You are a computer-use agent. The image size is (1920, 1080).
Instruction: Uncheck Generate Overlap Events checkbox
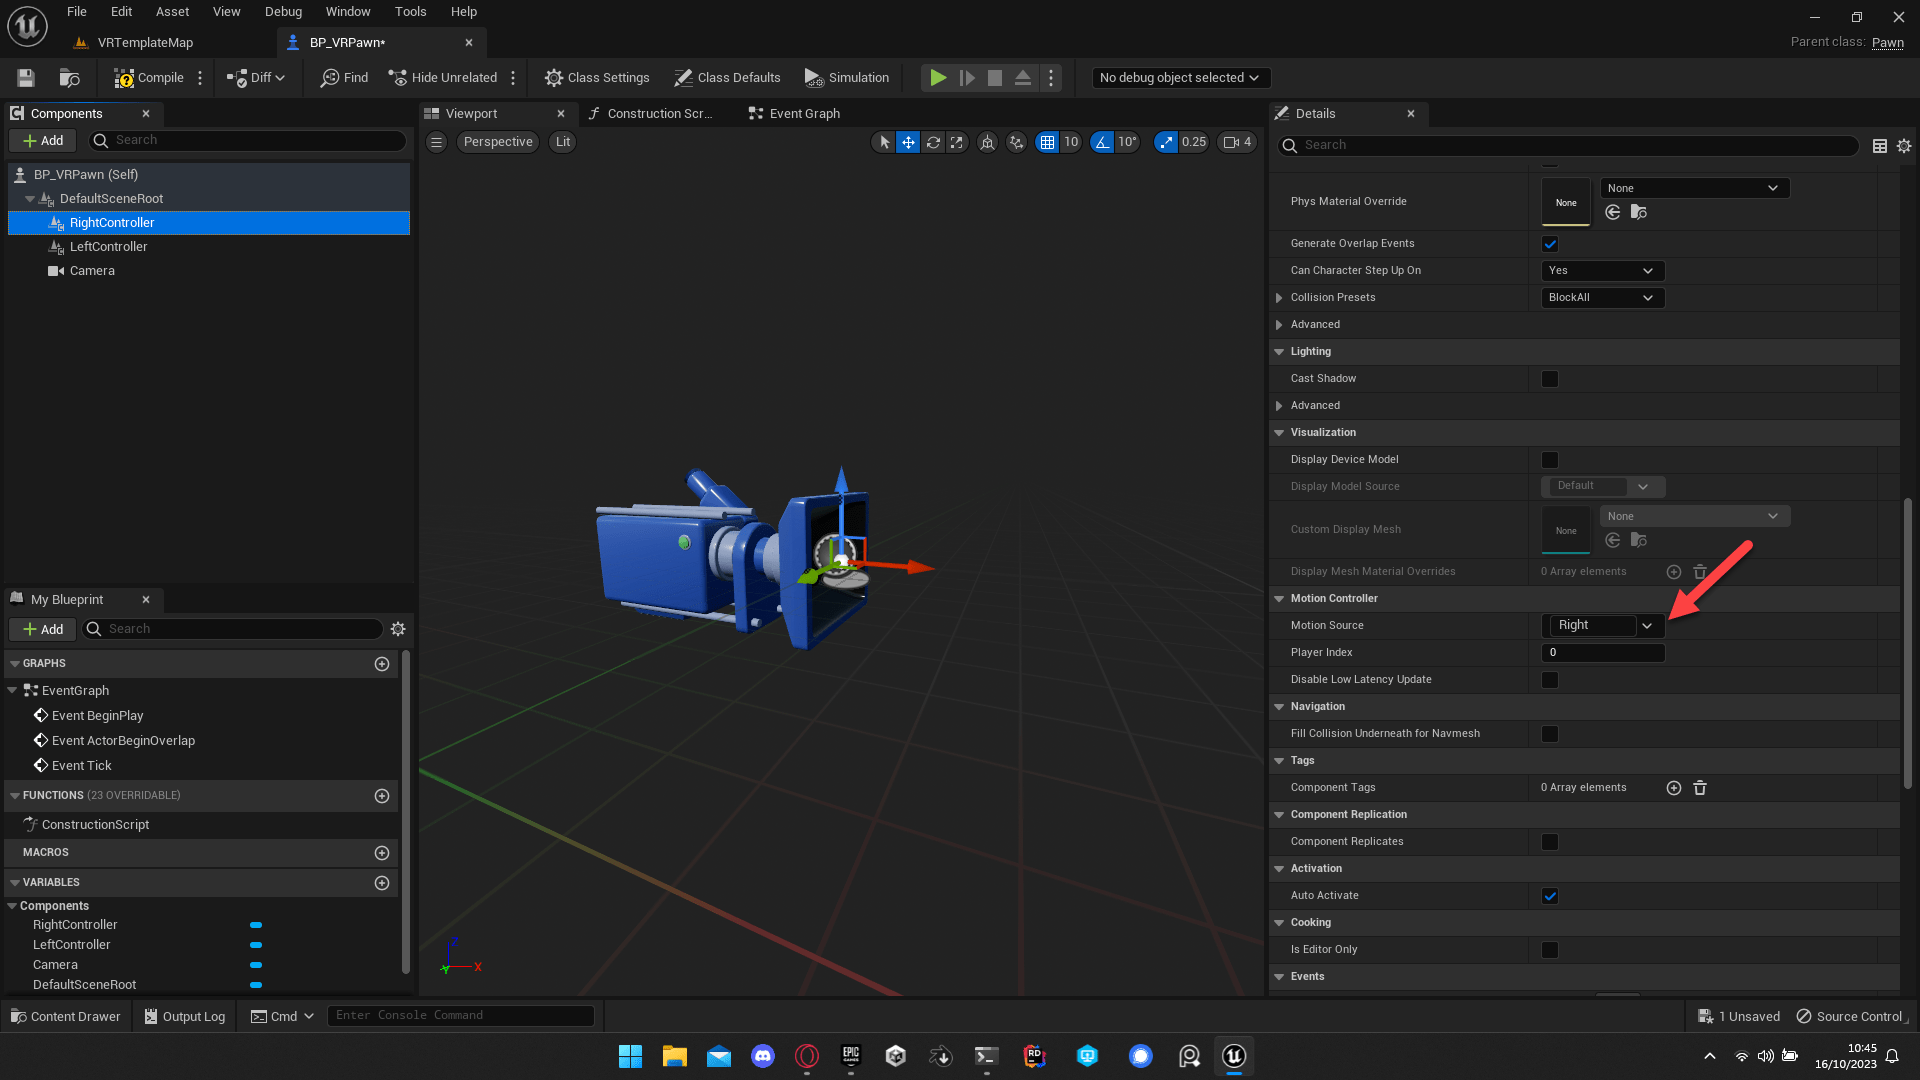tap(1550, 244)
